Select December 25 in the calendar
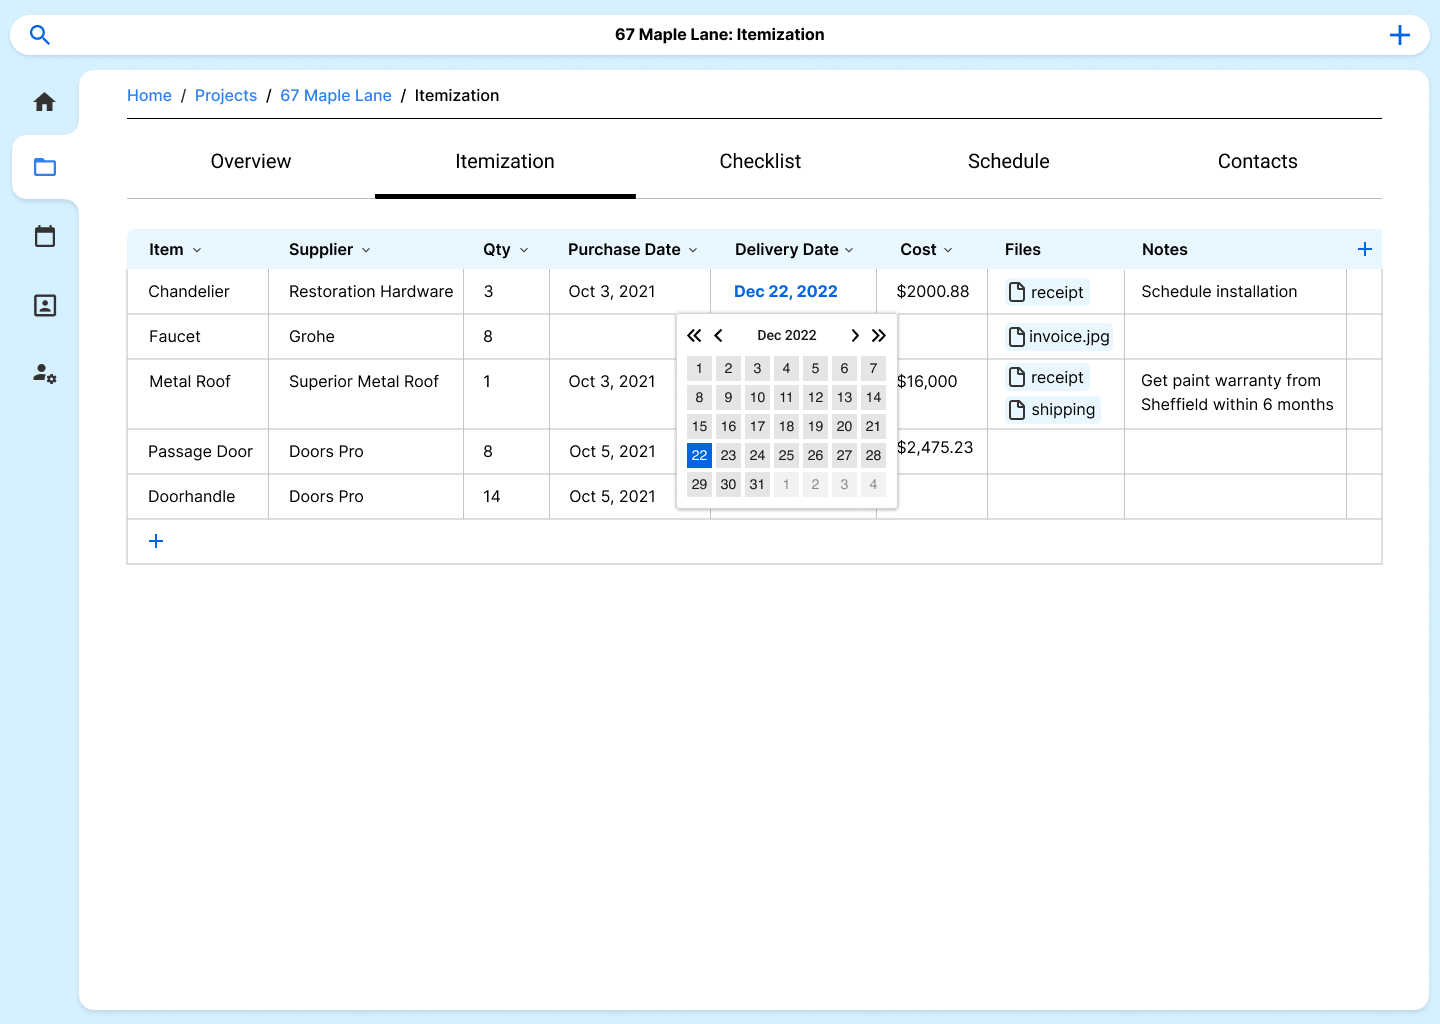Viewport: 1440px width, 1024px height. tap(786, 456)
